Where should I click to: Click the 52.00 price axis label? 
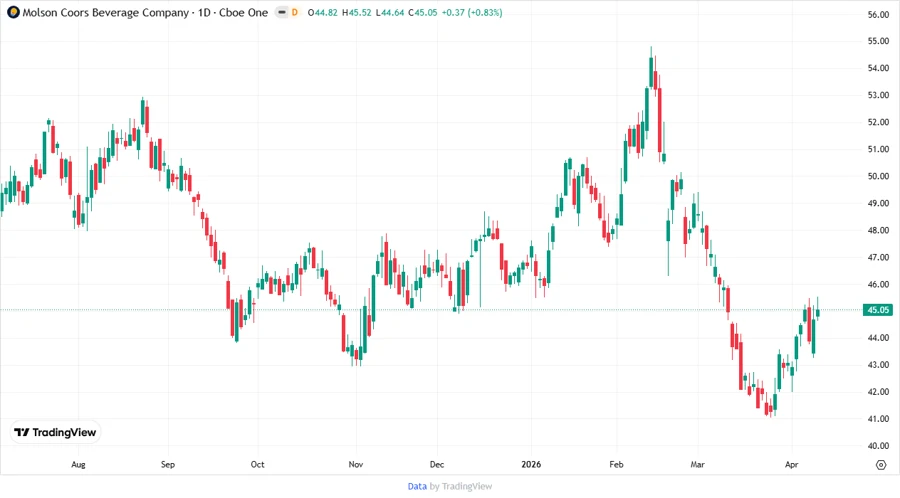click(x=878, y=122)
